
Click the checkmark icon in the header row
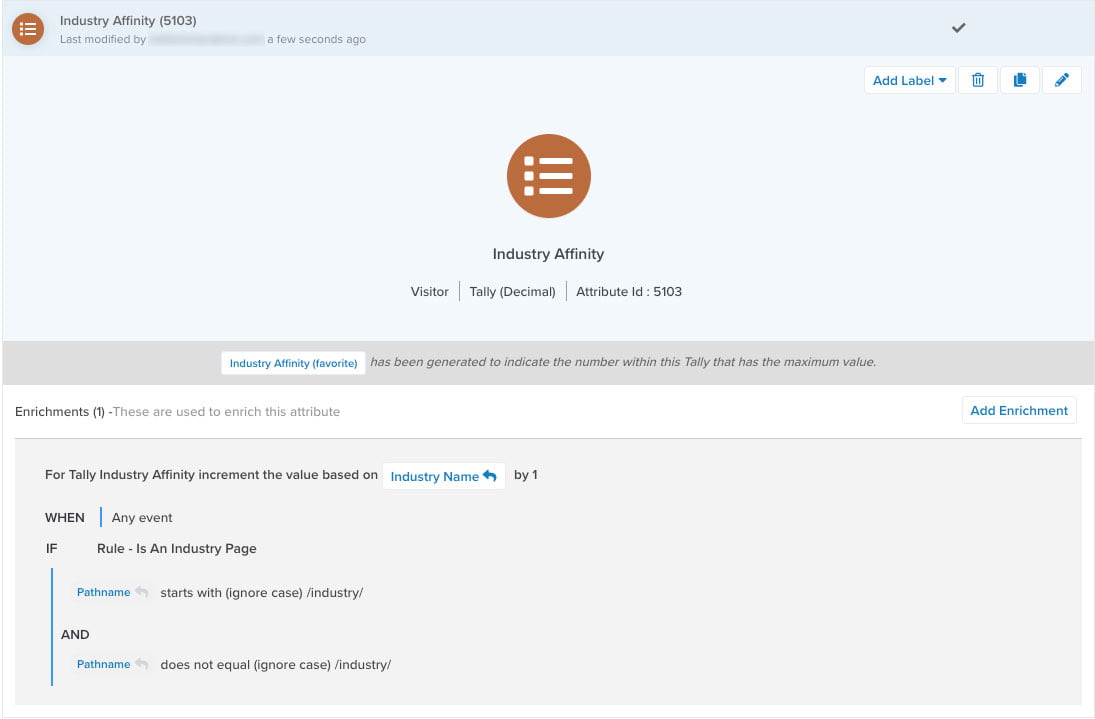(x=958, y=28)
